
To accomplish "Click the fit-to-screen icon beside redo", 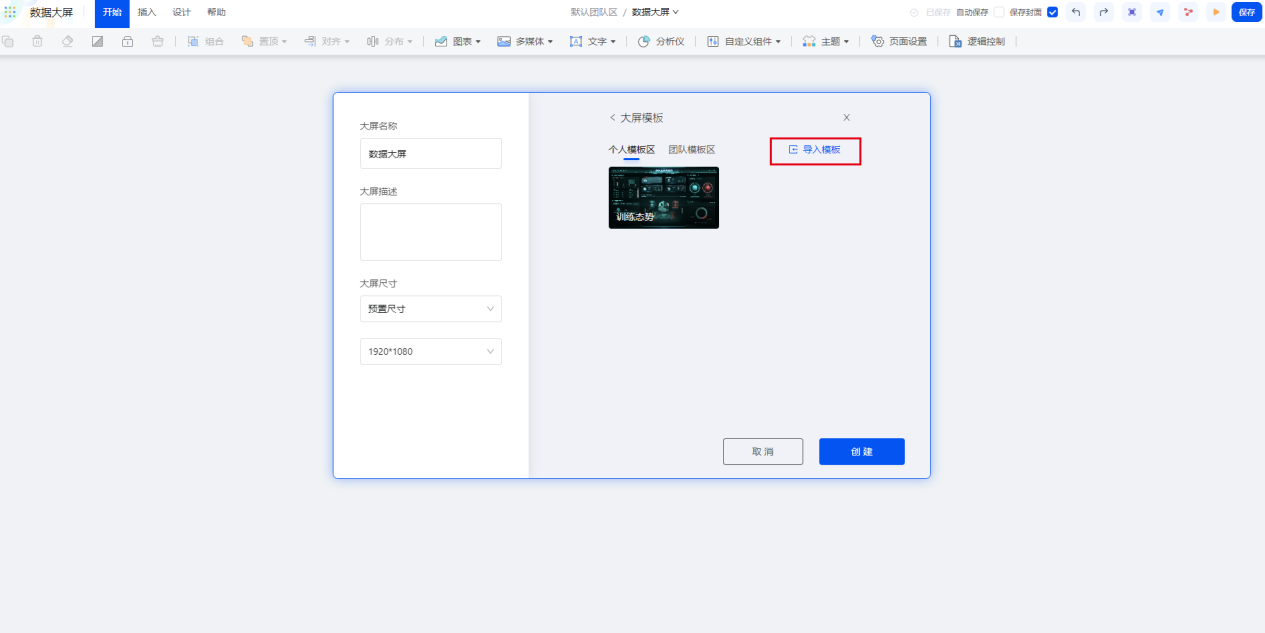I will click(1132, 12).
